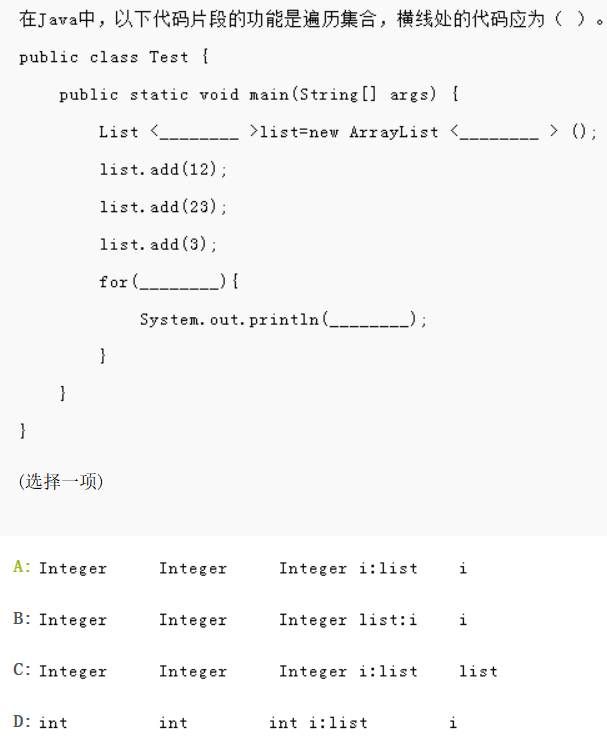Click the 'public static void main' line
This screenshot has width=607, height=747.
[258, 95]
